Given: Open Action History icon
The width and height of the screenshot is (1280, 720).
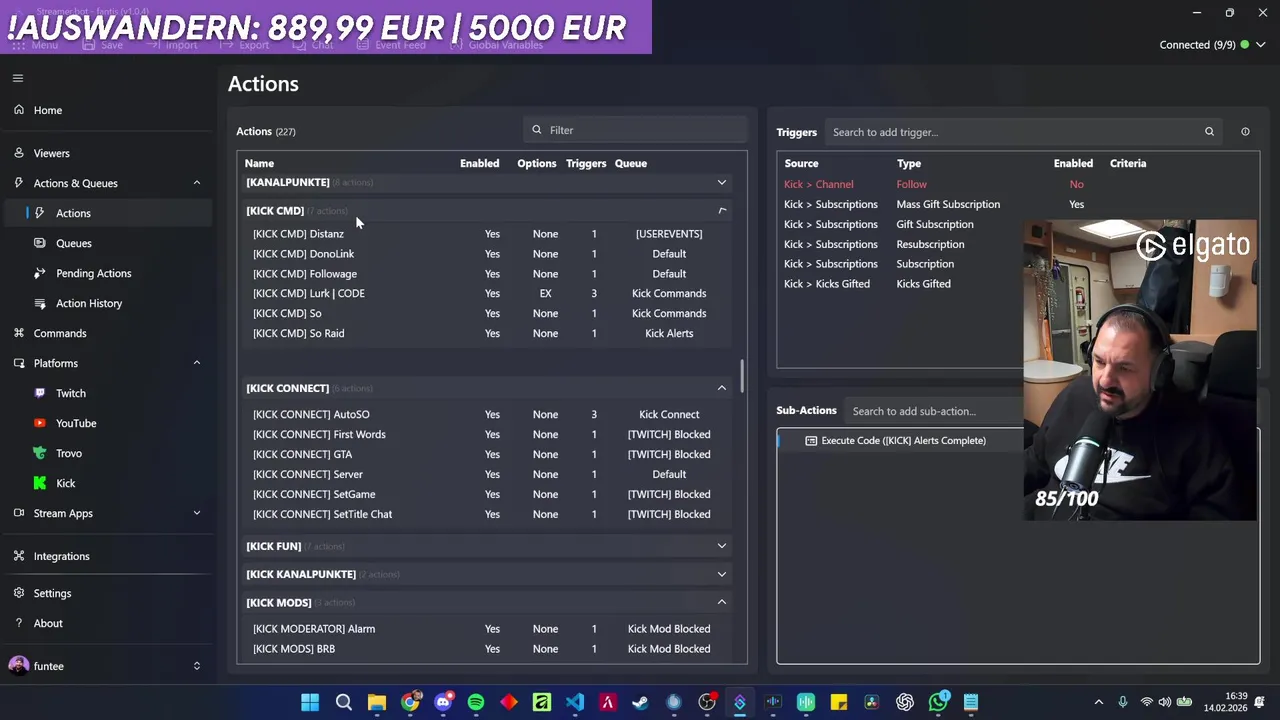Looking at the screenshot, I should [40, 303].
